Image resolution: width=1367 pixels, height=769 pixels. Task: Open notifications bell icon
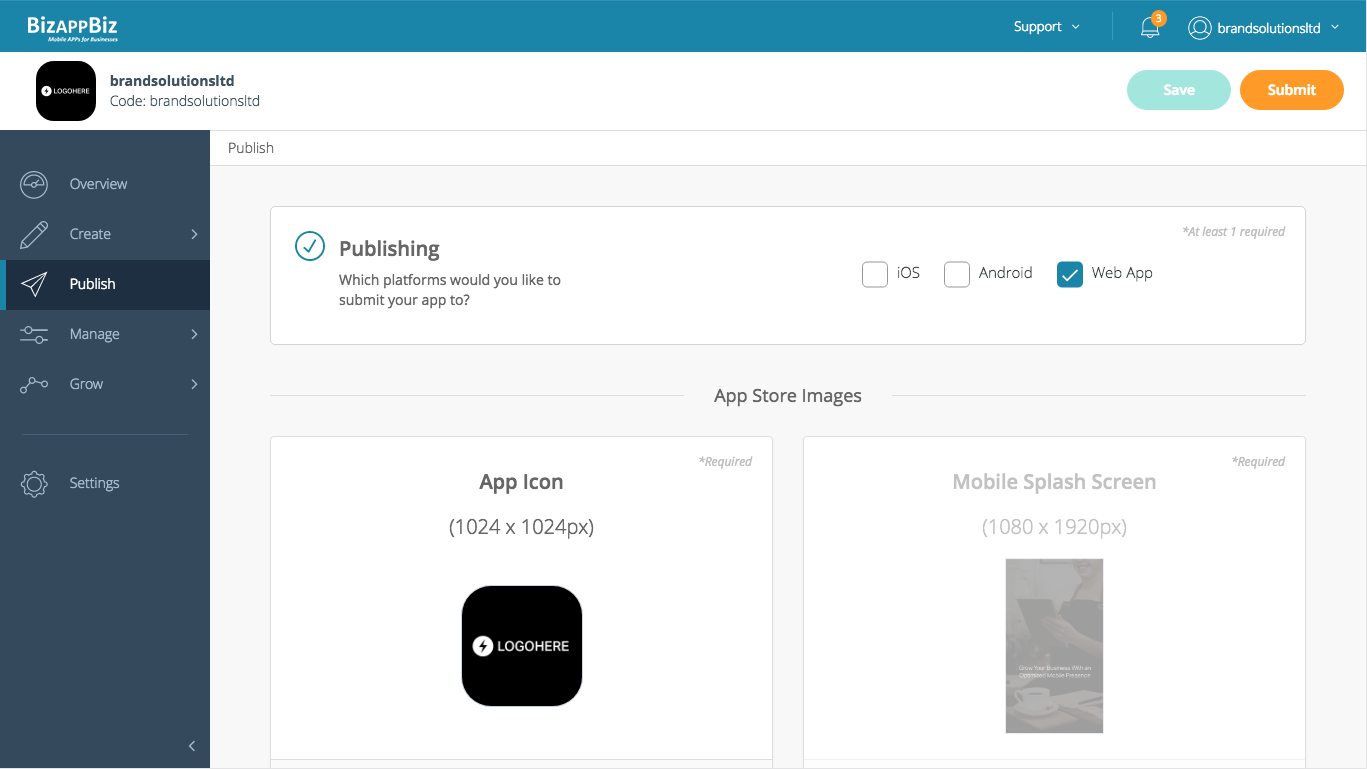click(1150, 28)
